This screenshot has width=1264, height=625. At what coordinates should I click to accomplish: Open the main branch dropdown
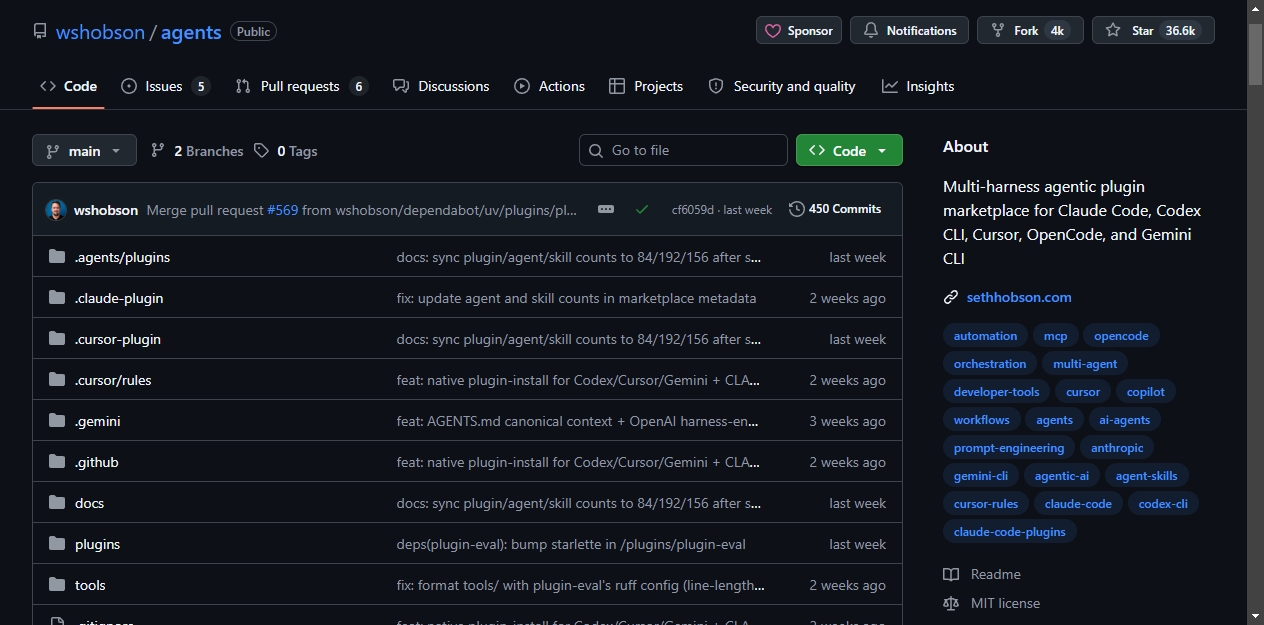[x=84, y=150]
